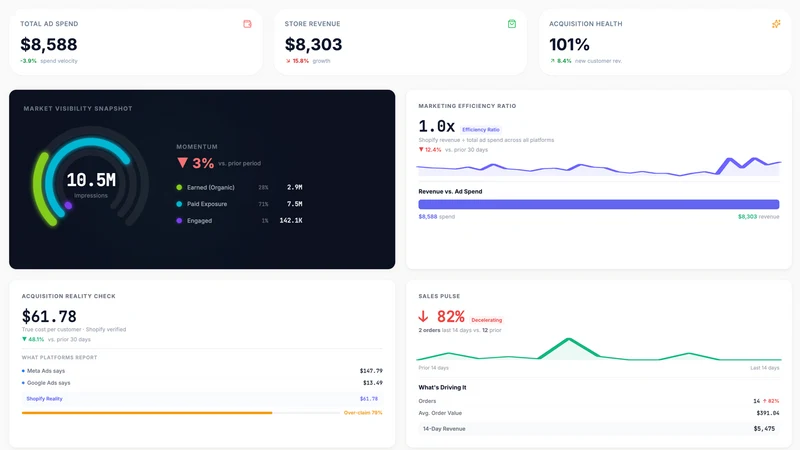Click the 15.8% growth indicator

(297, 61)
